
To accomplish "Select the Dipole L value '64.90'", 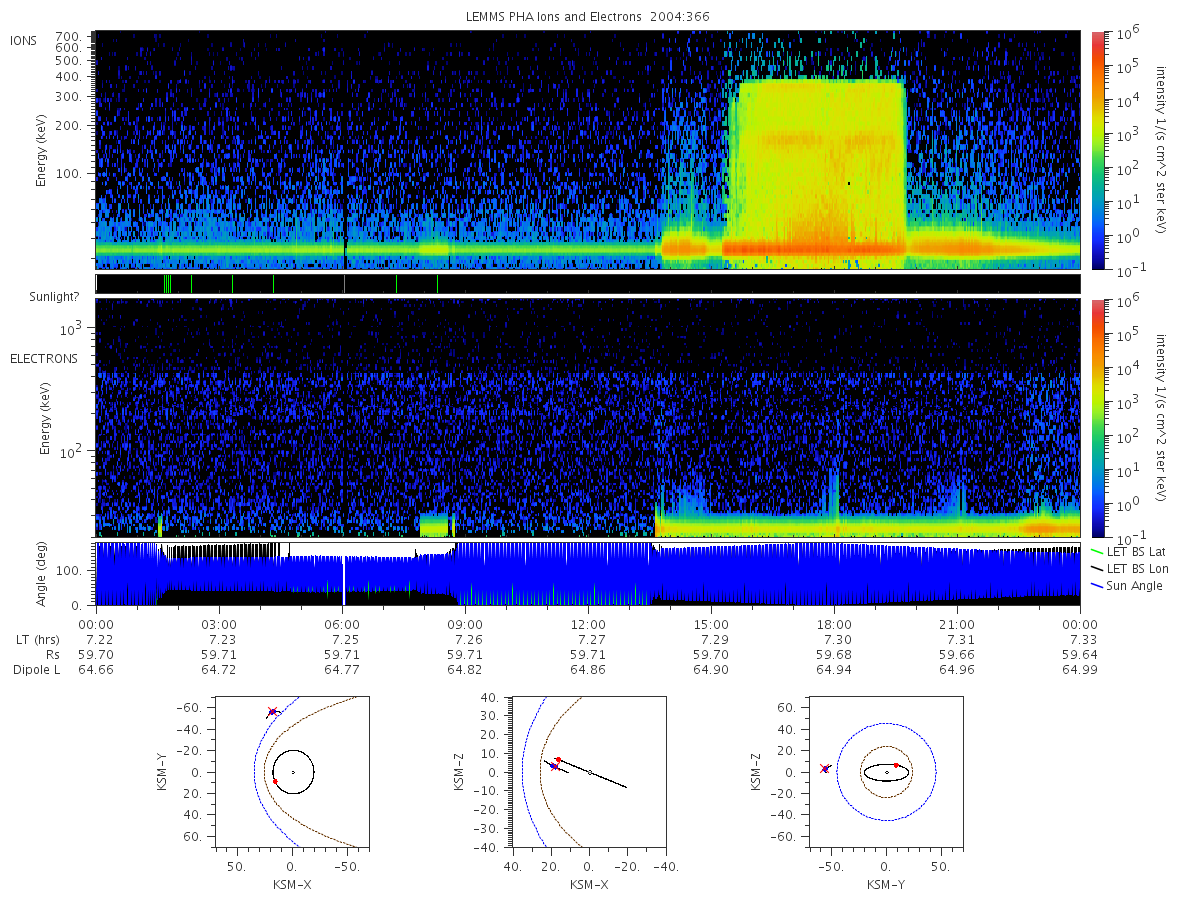I will [711, 669].
